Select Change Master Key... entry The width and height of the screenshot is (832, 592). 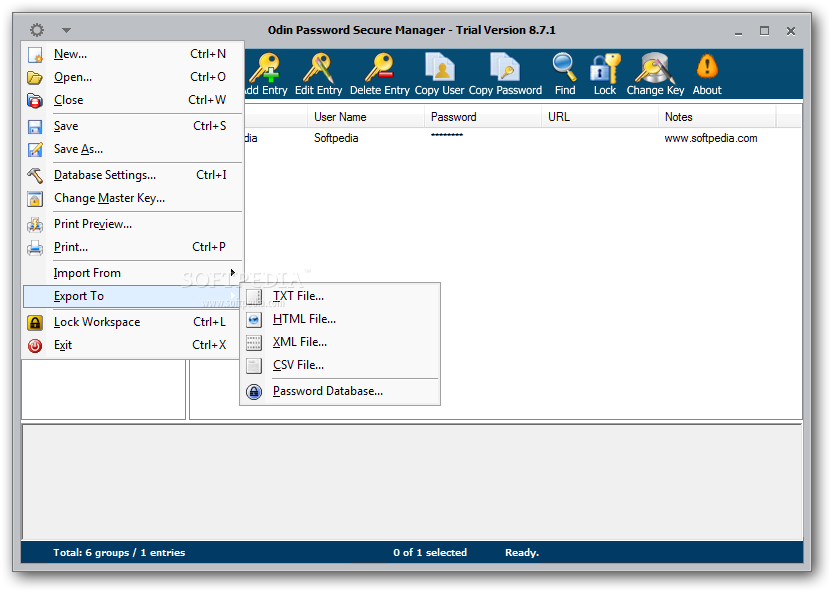133,198
